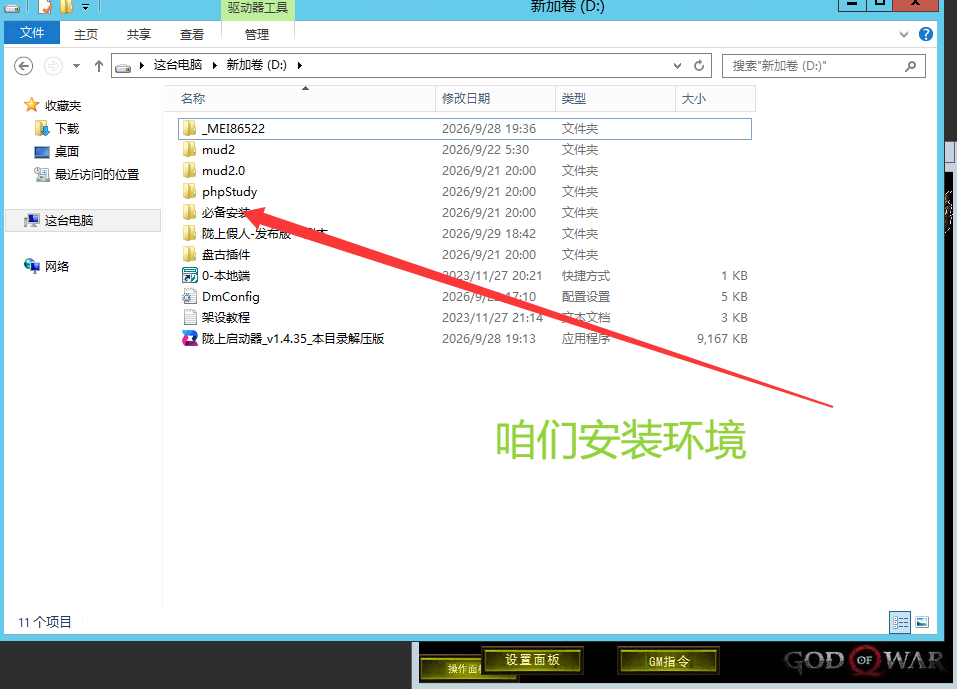
Task: Open the 文件 menu tab
Action: pos(32,33)
